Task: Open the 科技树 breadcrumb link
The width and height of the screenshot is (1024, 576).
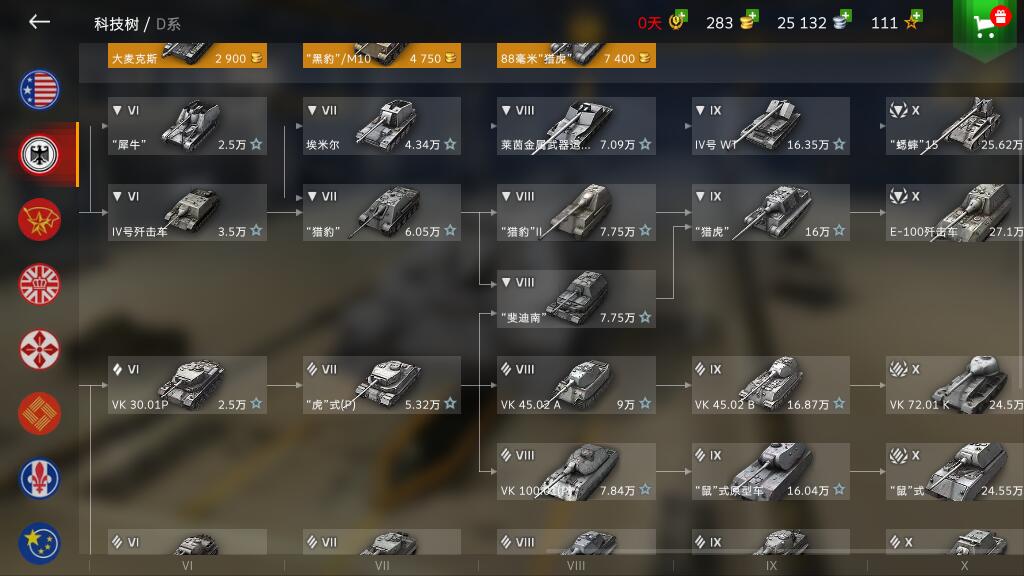Action: point(116,24)
